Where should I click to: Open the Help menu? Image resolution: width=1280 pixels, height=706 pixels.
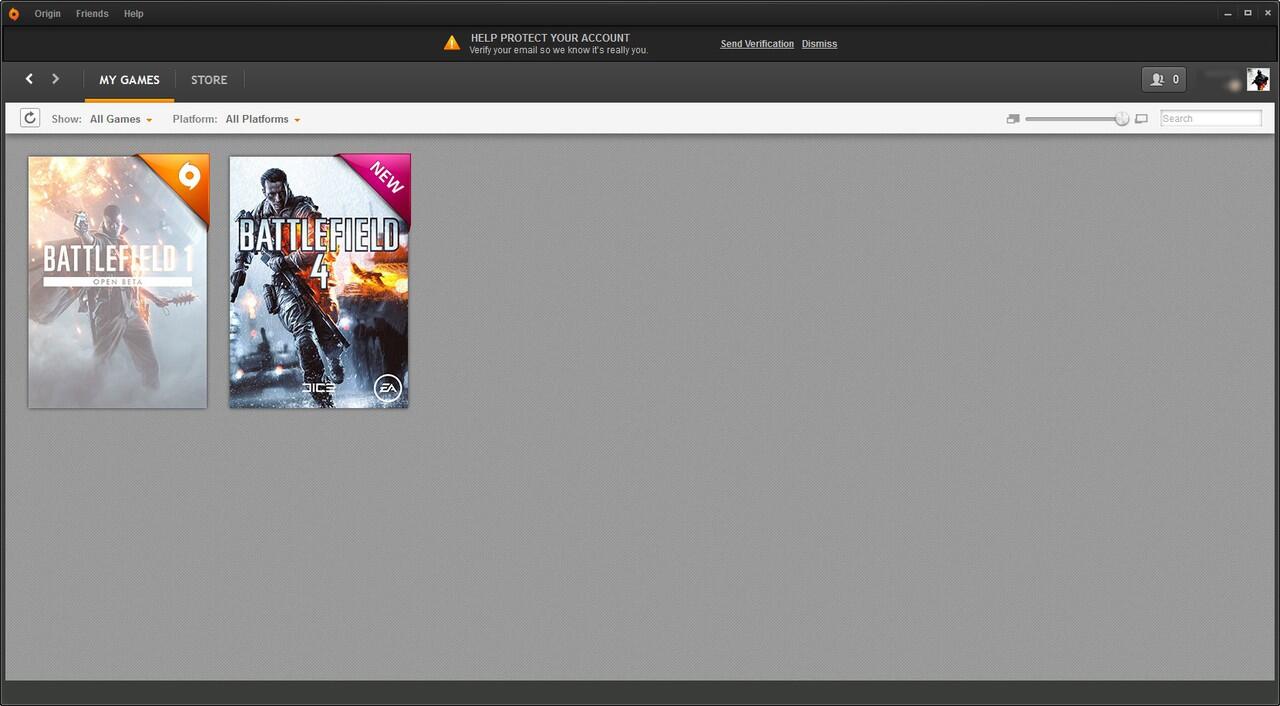click(134, 14)
